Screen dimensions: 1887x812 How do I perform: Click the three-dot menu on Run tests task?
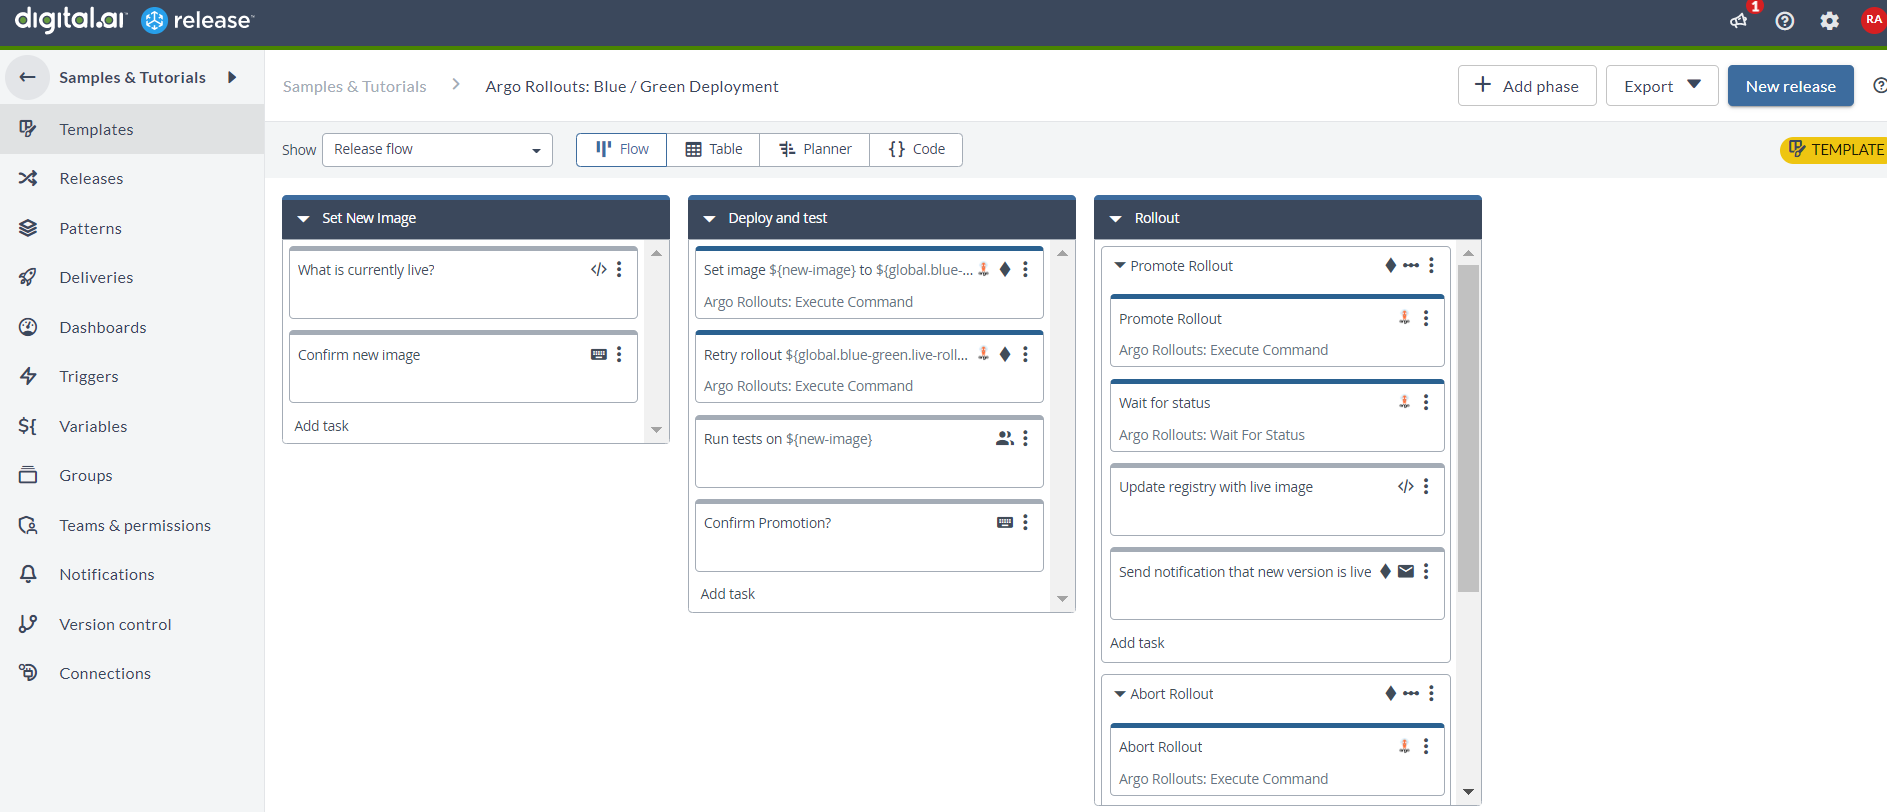point(1025,439)
